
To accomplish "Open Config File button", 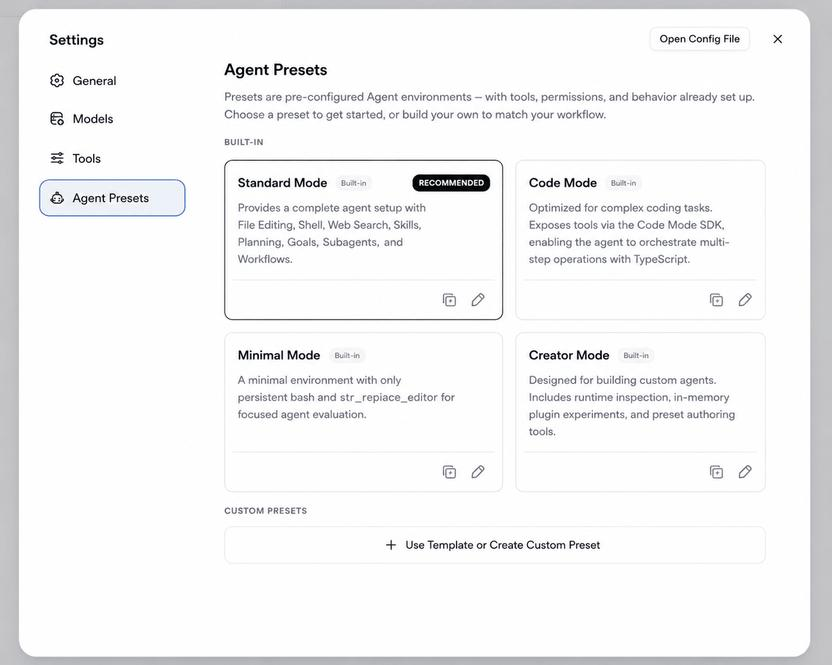I will 699,39.
